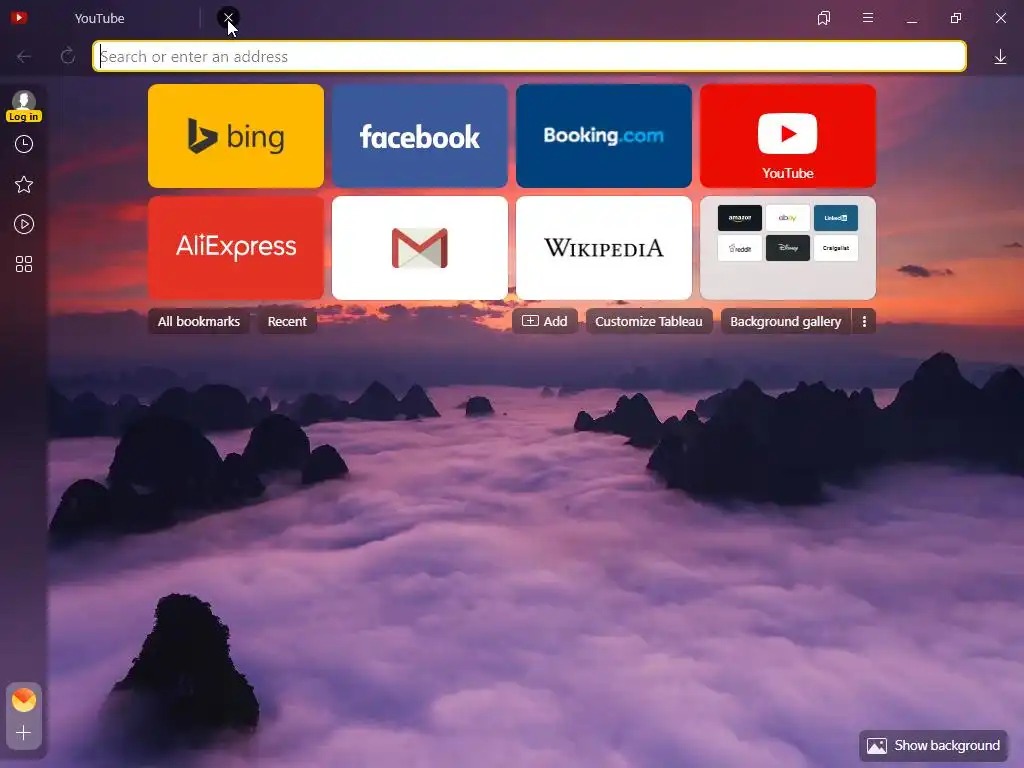
Task: Open All bookmarks
Action: (199, 321)
